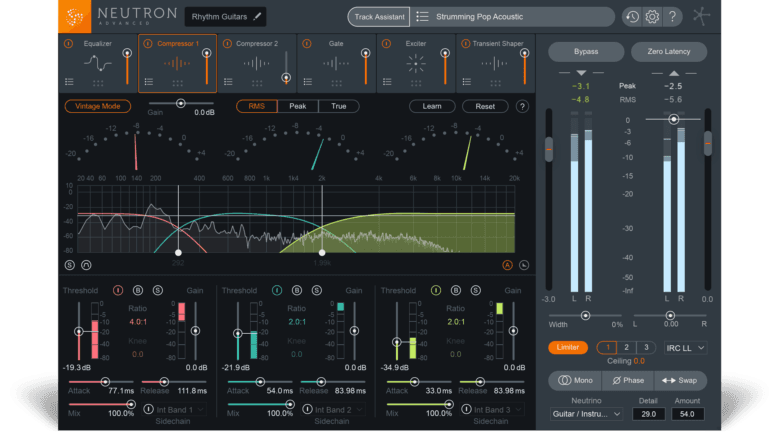779x437 pixels.
Task: Click the orange A auto icon below spectrum
Action: [507, 265]
